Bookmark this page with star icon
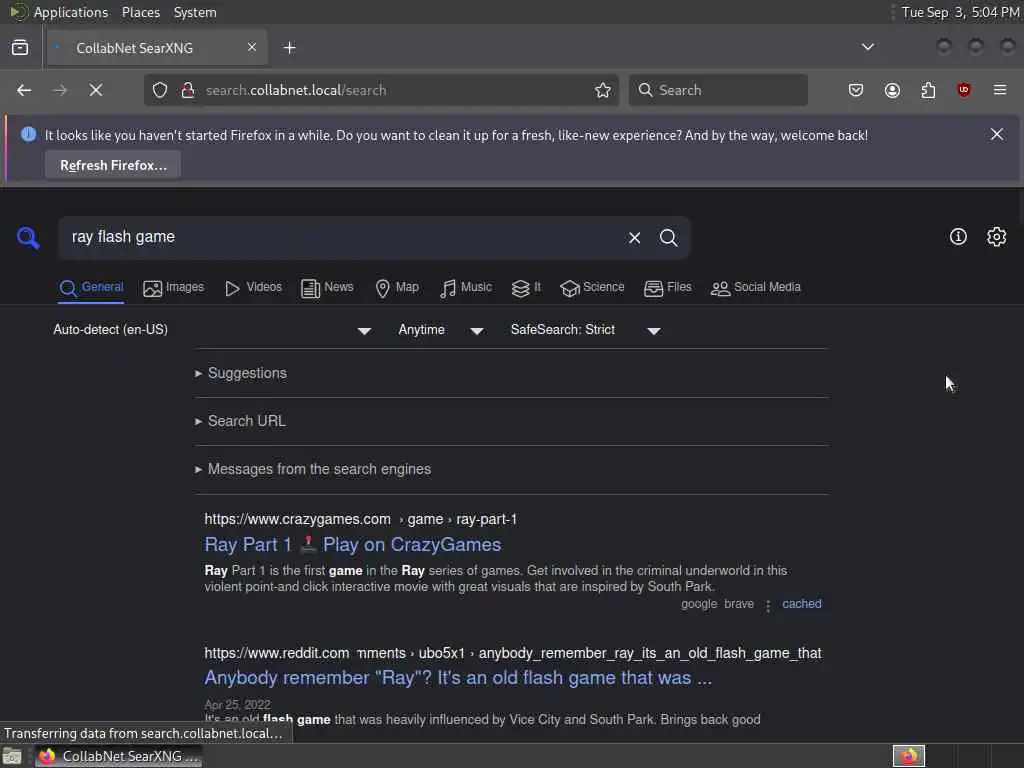Viewport: 1024px width, 768px height. click(603, 90)
